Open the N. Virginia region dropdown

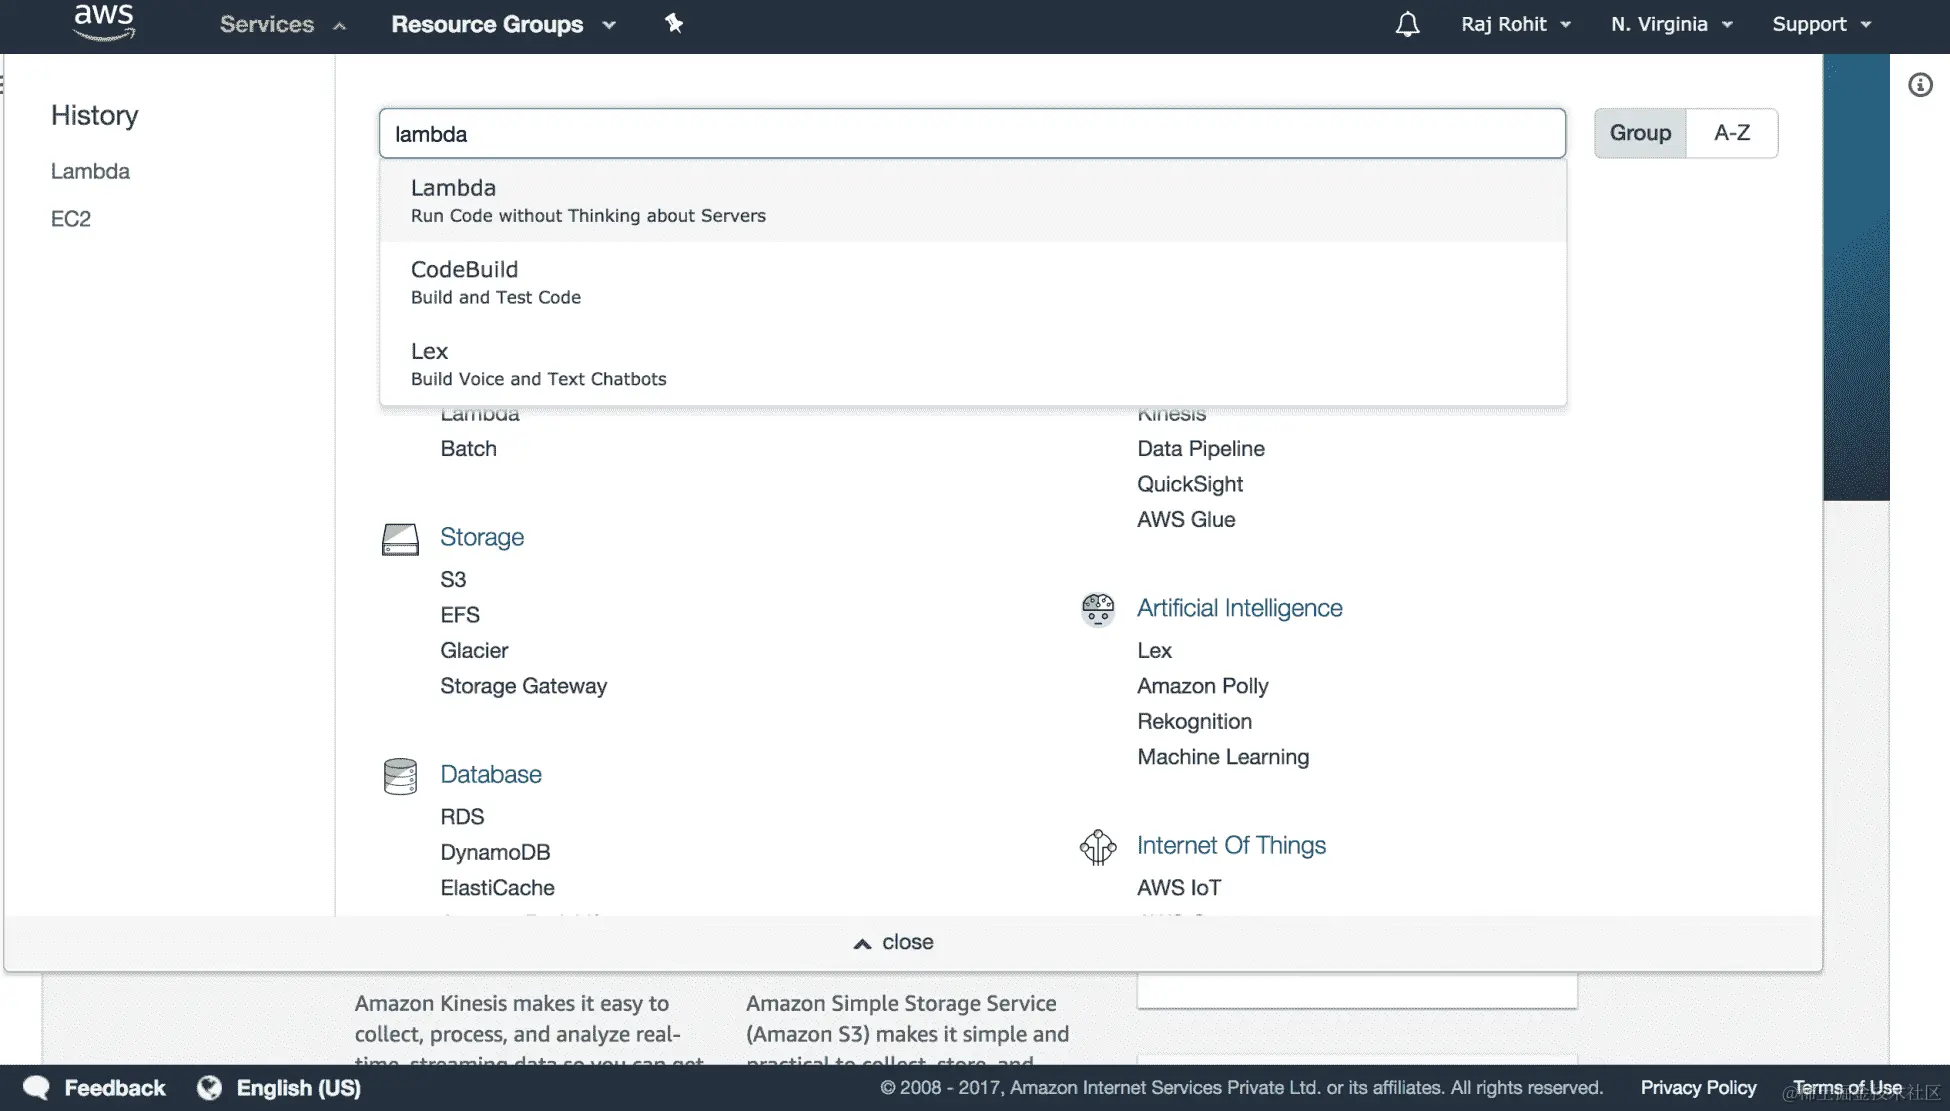pos(1671,24)
